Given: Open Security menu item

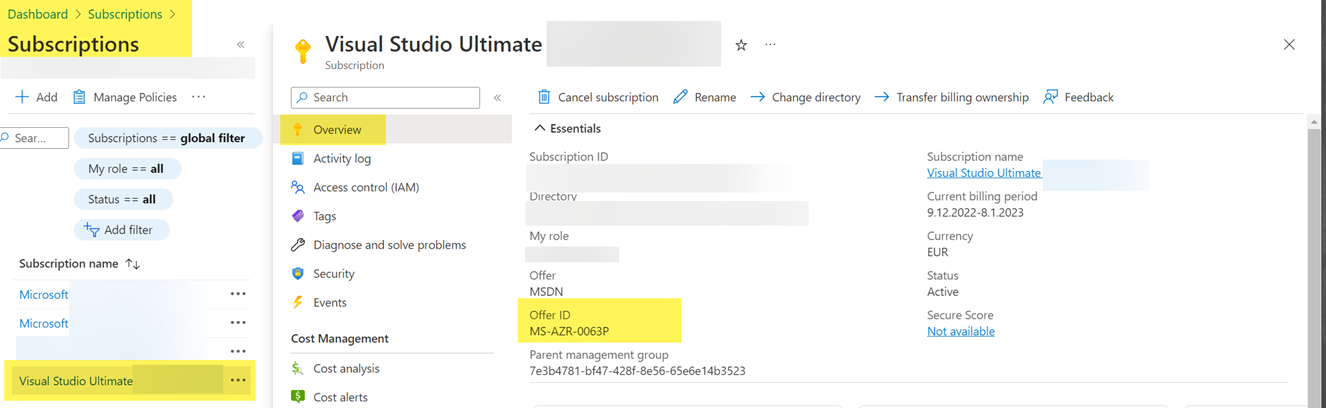Looking at the screenshot, I should tap(334, 273).
